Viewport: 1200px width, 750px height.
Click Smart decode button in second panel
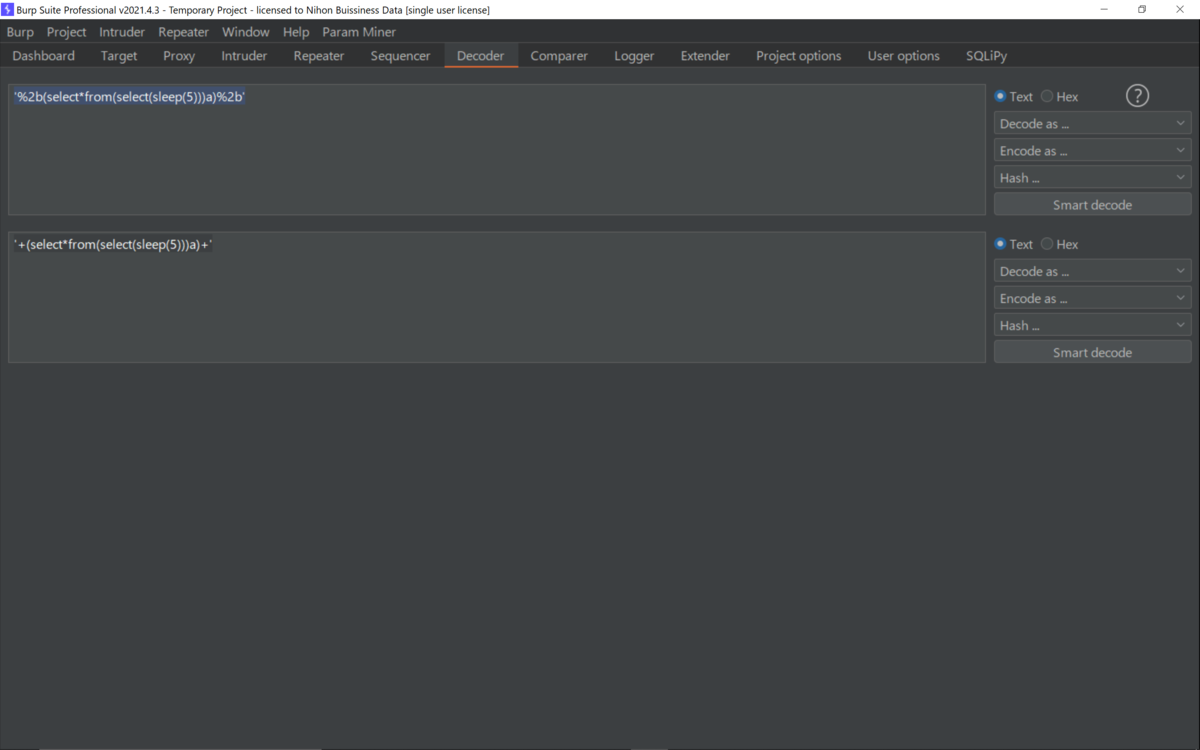1092,352
